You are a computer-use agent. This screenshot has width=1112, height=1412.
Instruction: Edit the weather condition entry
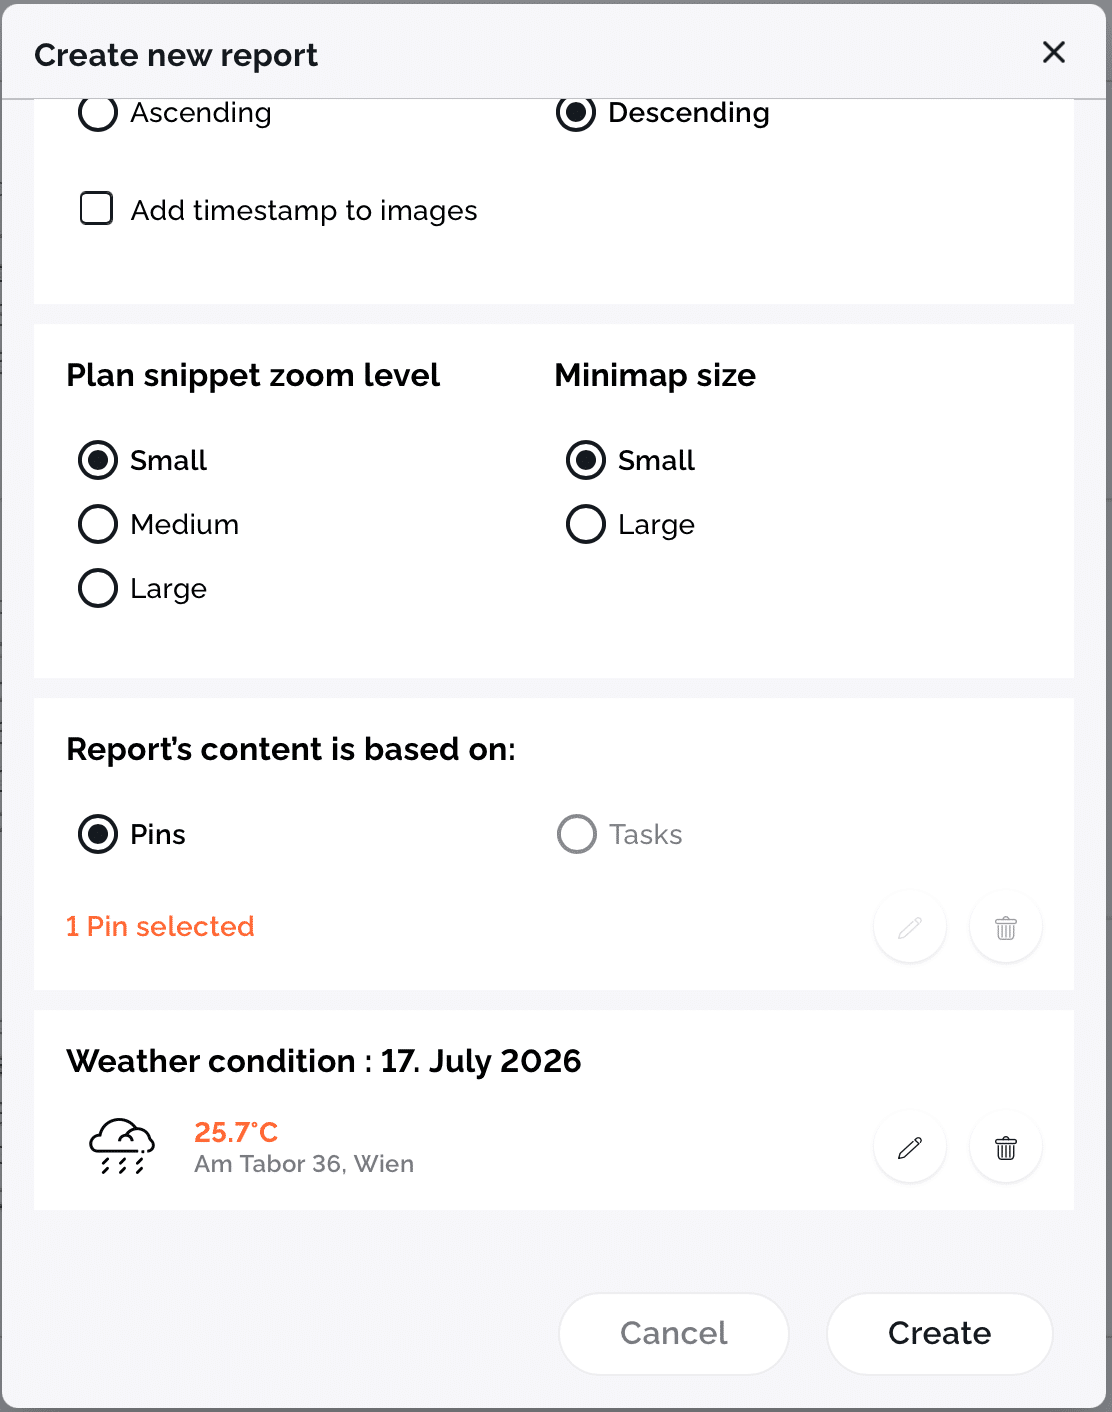tap(910, 1147)
